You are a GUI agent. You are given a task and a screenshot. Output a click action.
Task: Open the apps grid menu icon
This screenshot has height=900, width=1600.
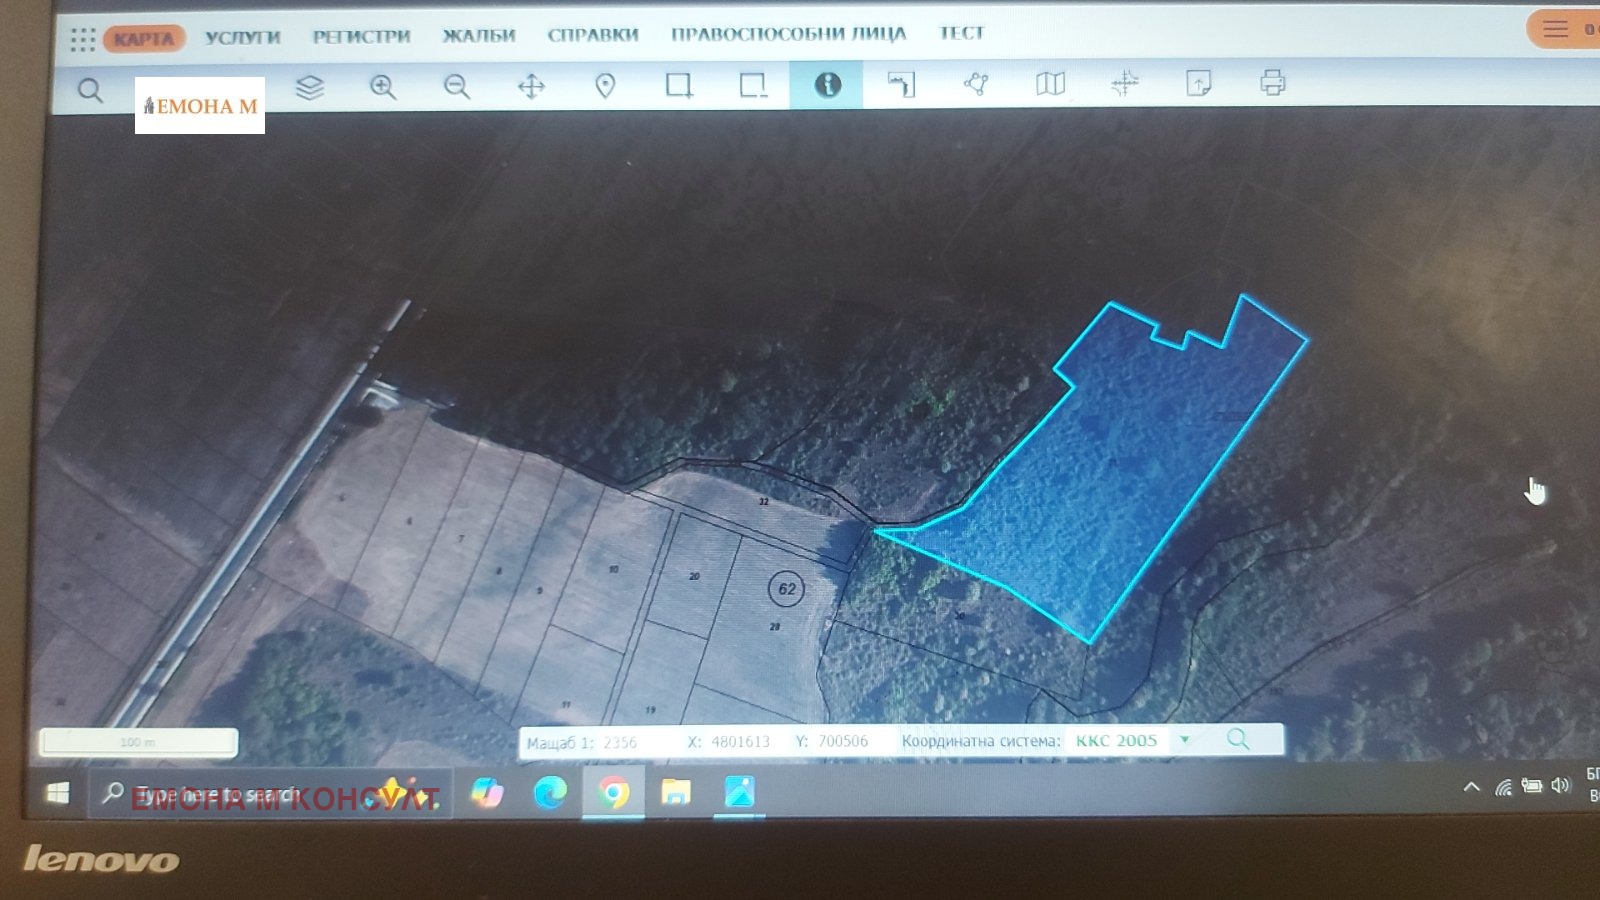click(83, 39)
